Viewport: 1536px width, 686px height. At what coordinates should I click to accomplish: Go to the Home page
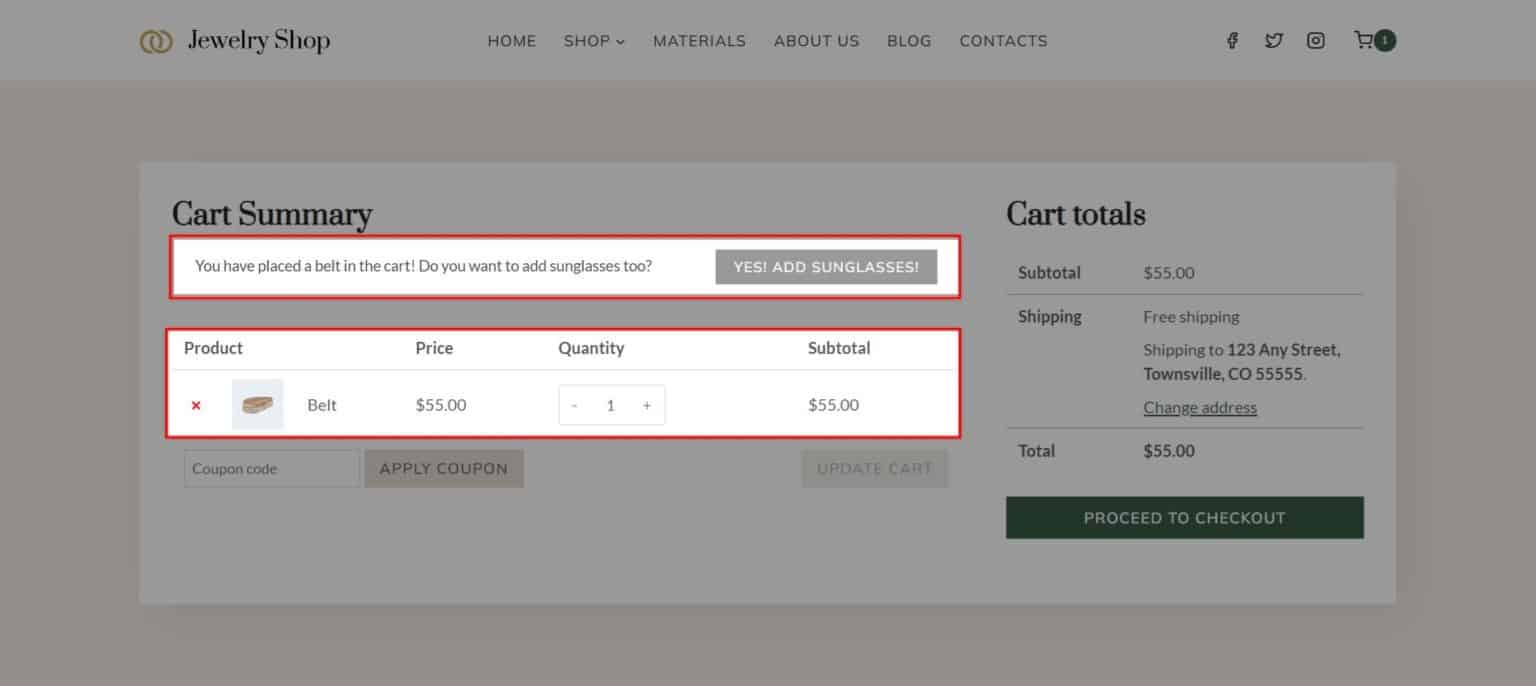(512, 41)
